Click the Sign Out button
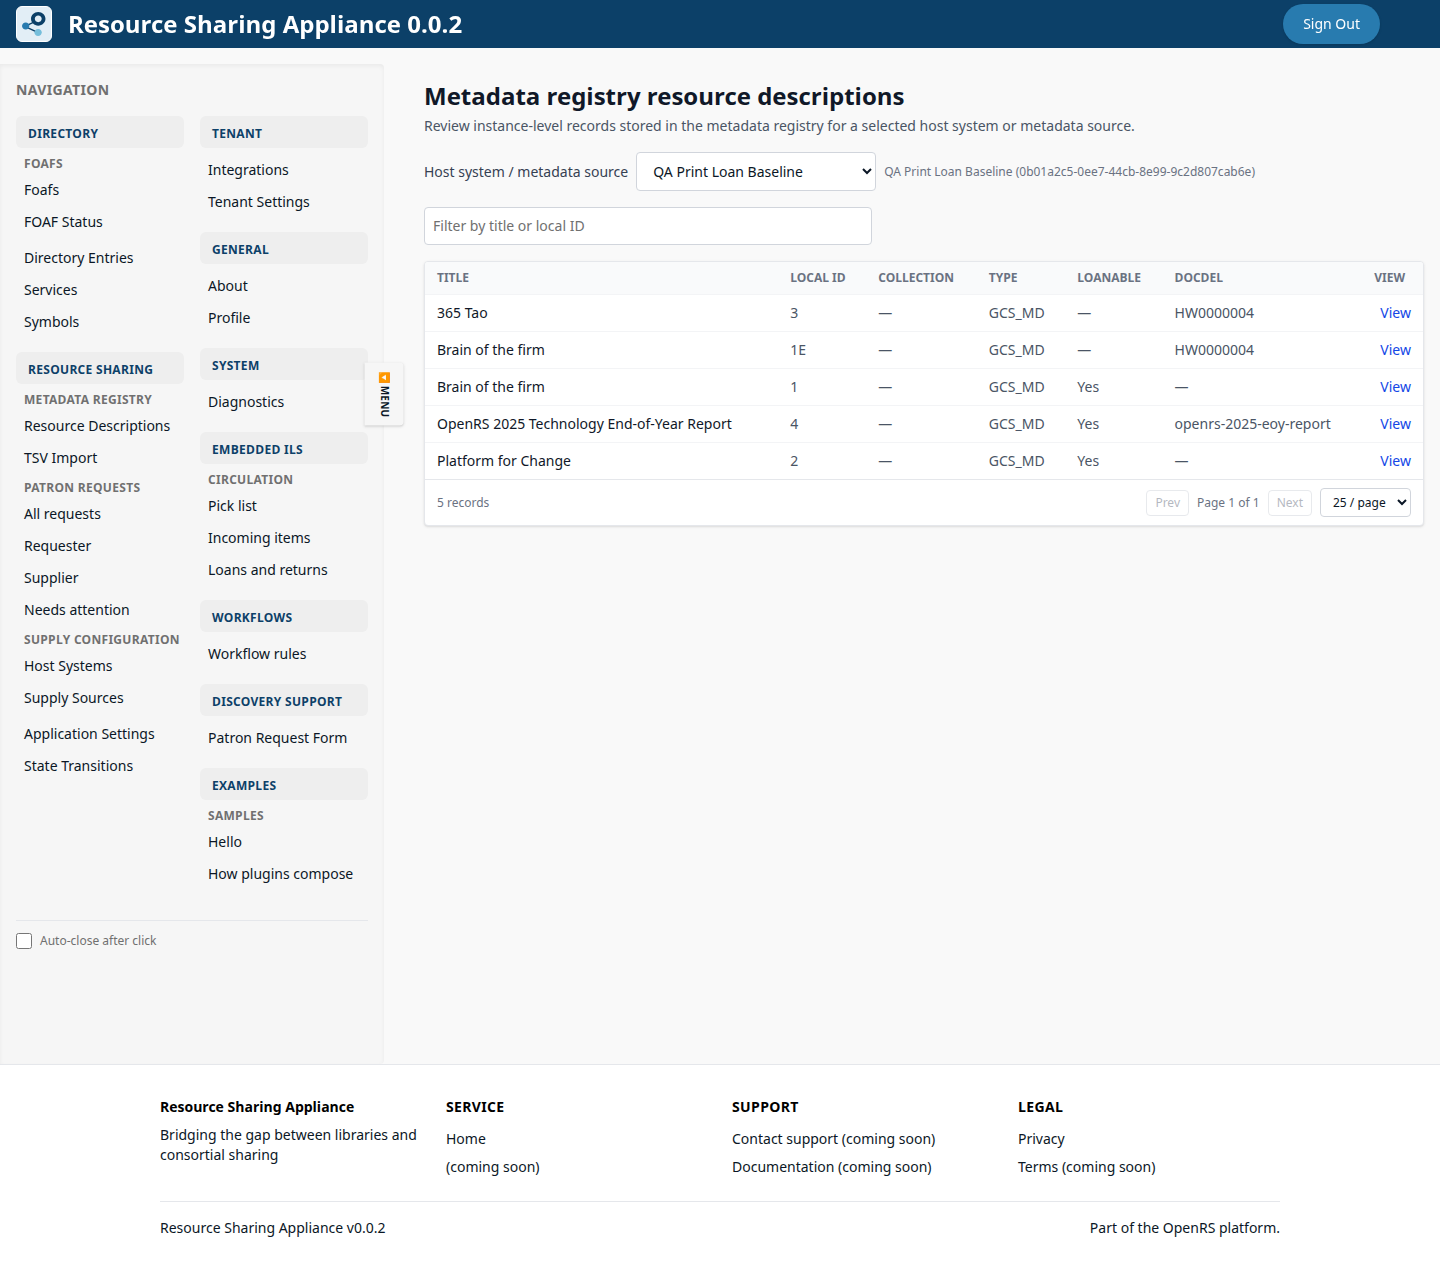 (x=1331, y=24)
